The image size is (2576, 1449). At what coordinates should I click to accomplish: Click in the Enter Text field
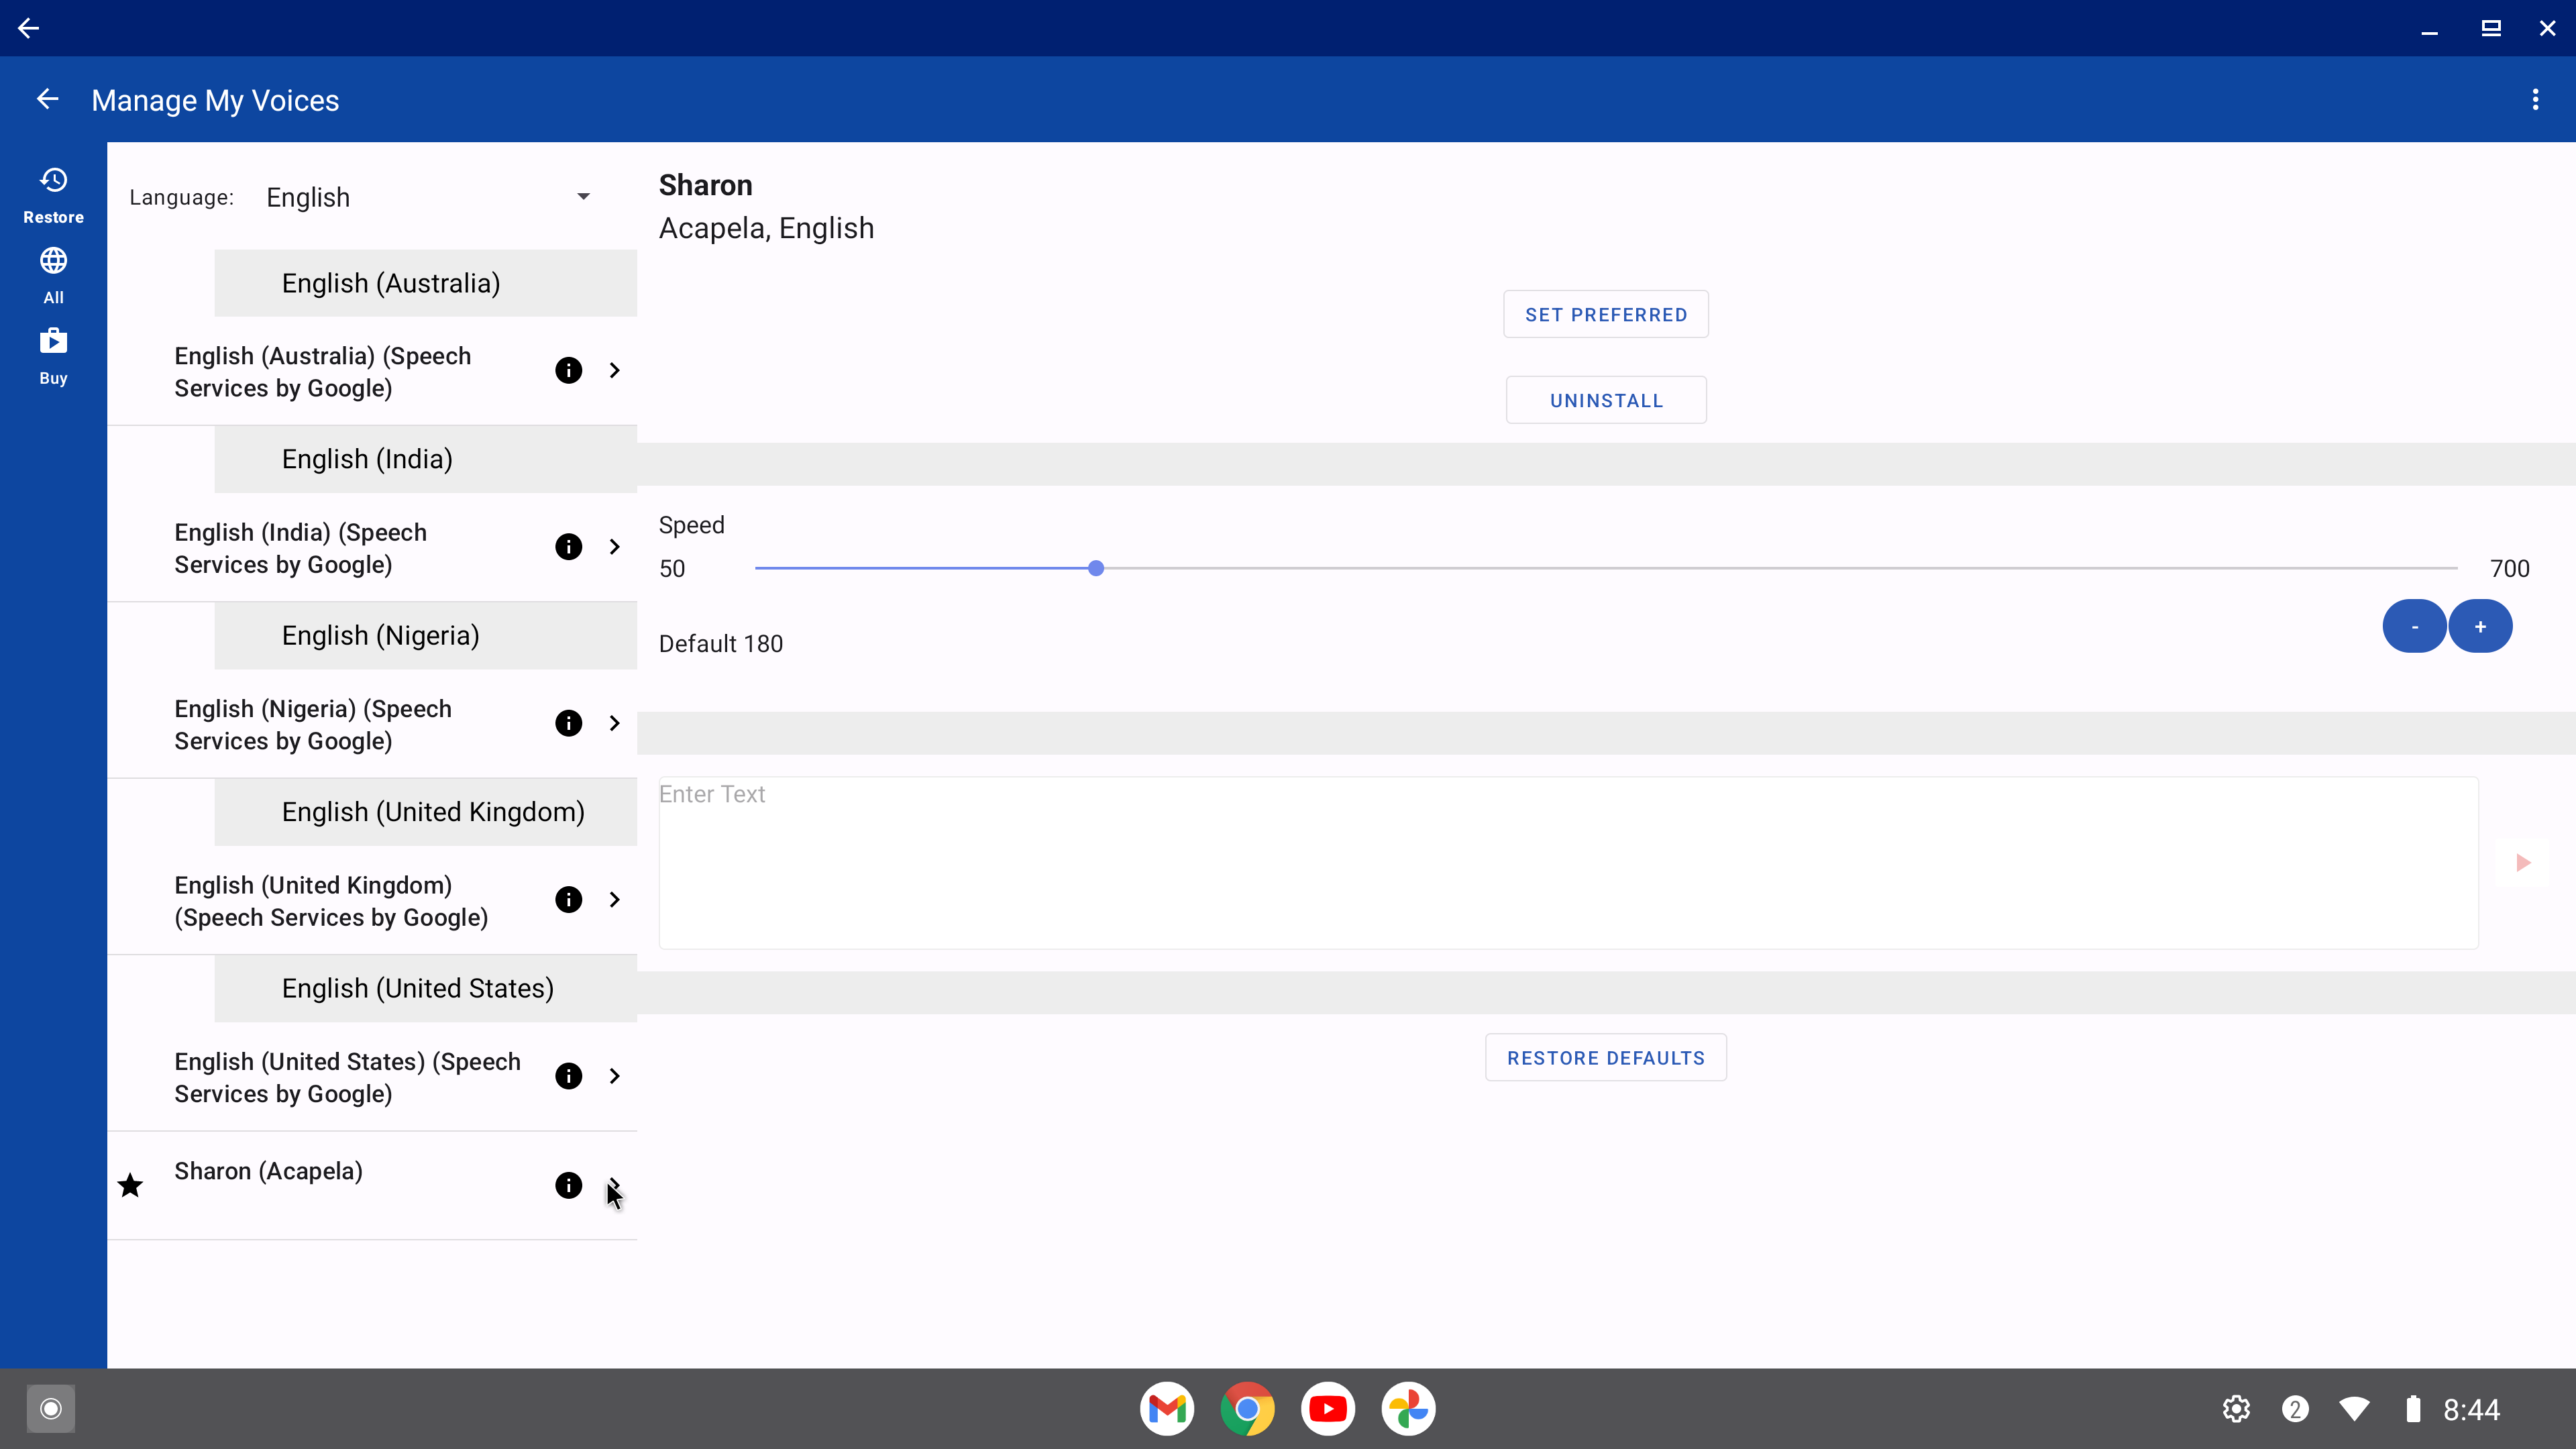(1568, 863)
